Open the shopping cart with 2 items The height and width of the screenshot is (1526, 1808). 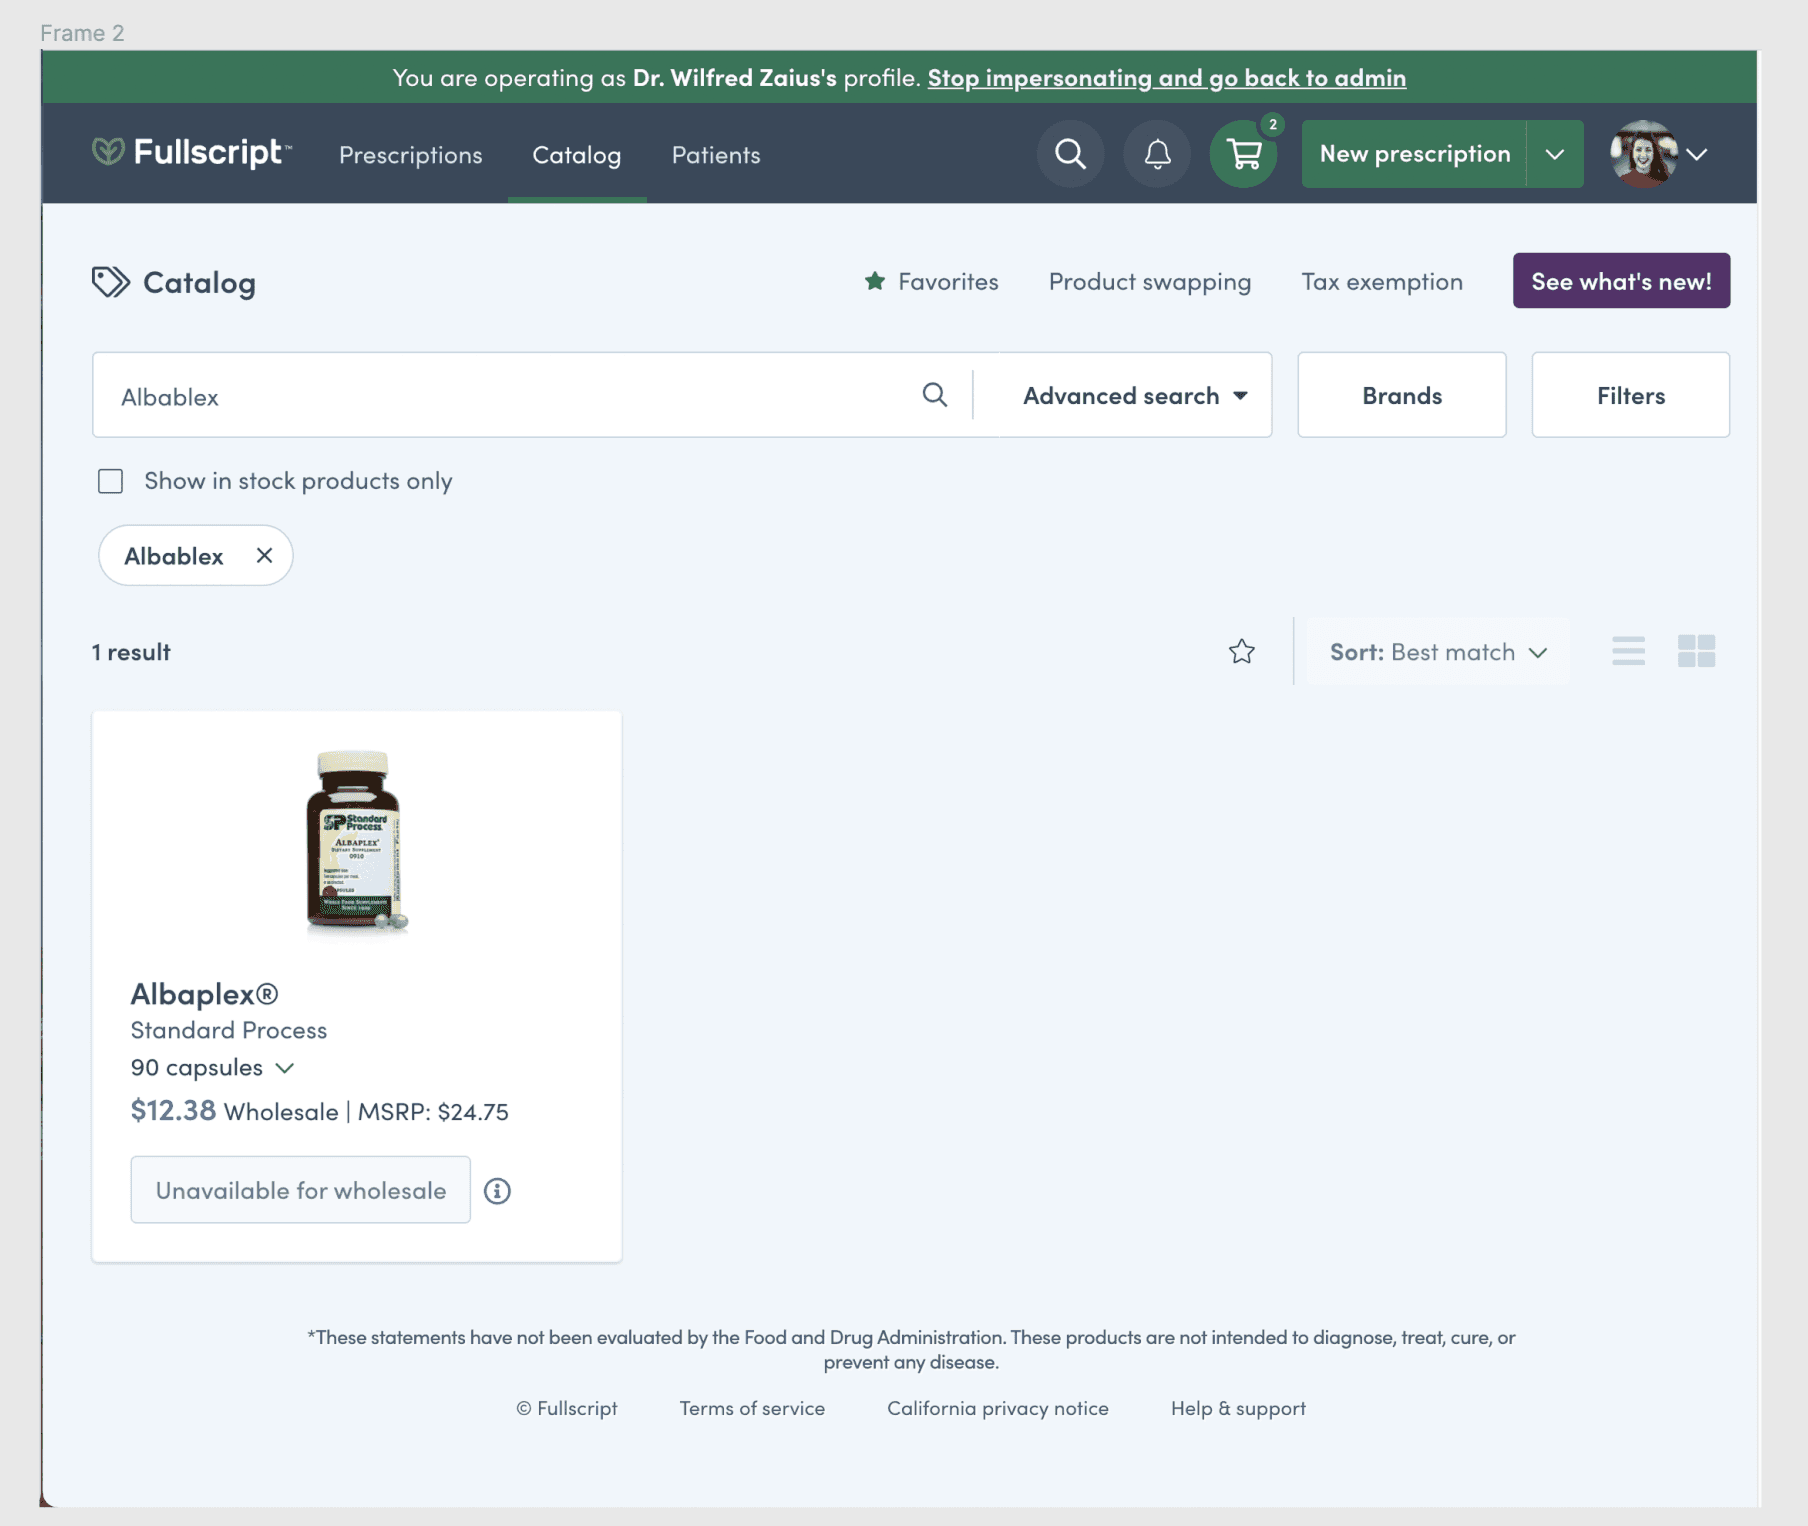[1244, 154]
